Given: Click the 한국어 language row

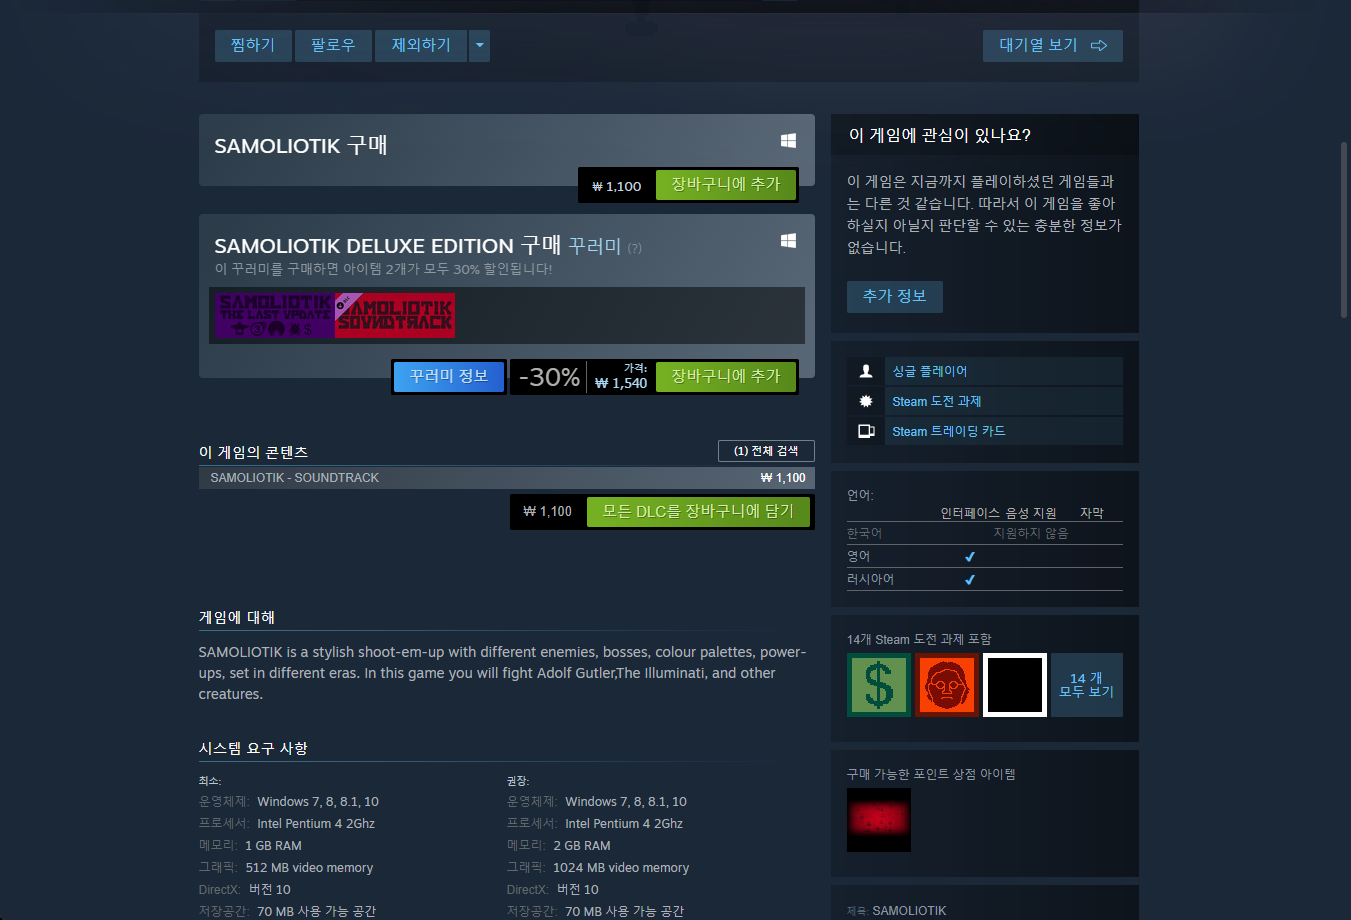Looking at the screenshot, I should [985, 533].
